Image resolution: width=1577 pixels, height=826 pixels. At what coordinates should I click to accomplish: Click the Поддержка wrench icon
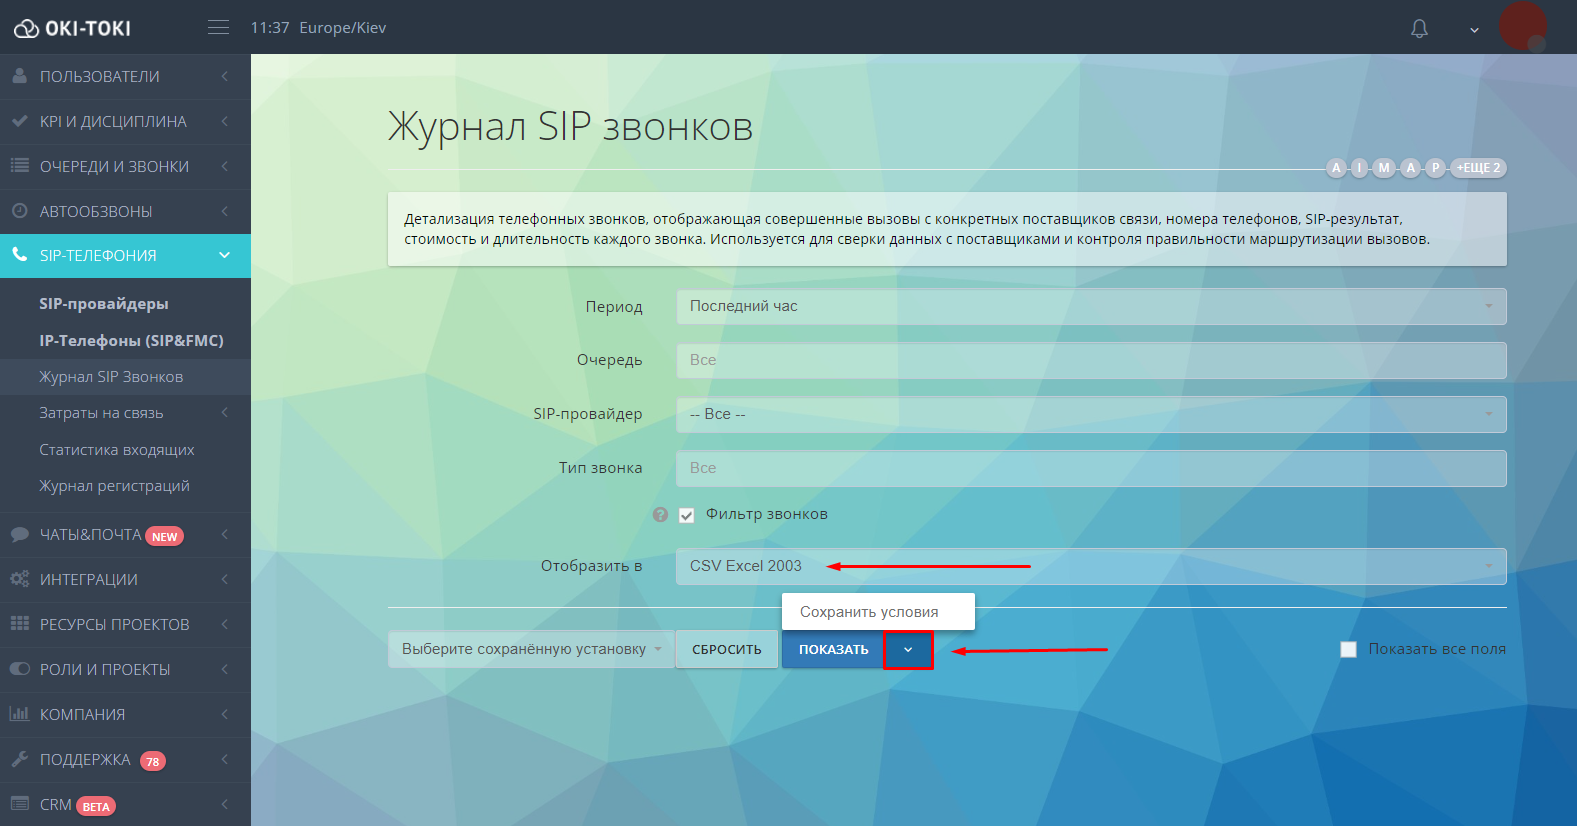(19, 759)
